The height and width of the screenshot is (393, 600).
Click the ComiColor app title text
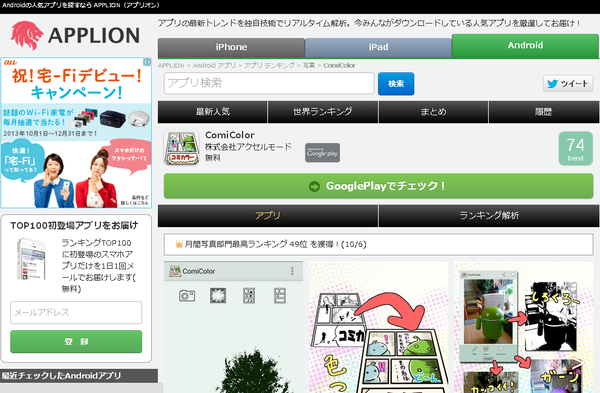pyautogui.click(x=230, y=135)
